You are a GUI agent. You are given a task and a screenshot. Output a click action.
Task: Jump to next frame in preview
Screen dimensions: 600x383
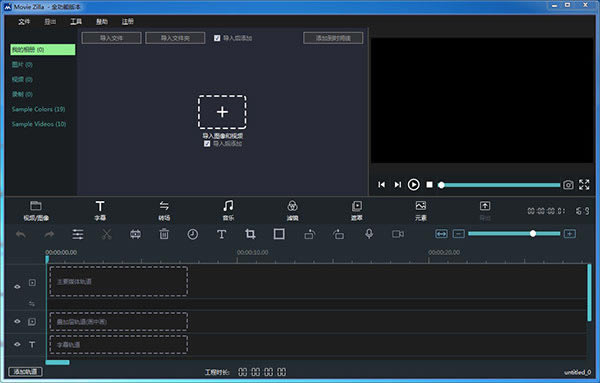coord(398,185)
